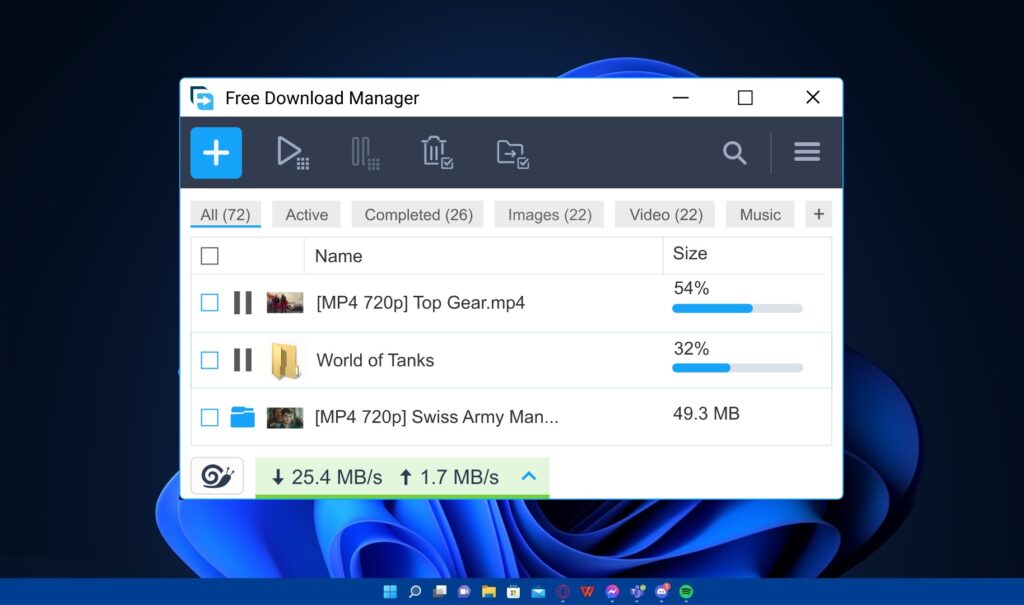
Task: Click the Top Gear video thumbnail
Action: point(285,302)
